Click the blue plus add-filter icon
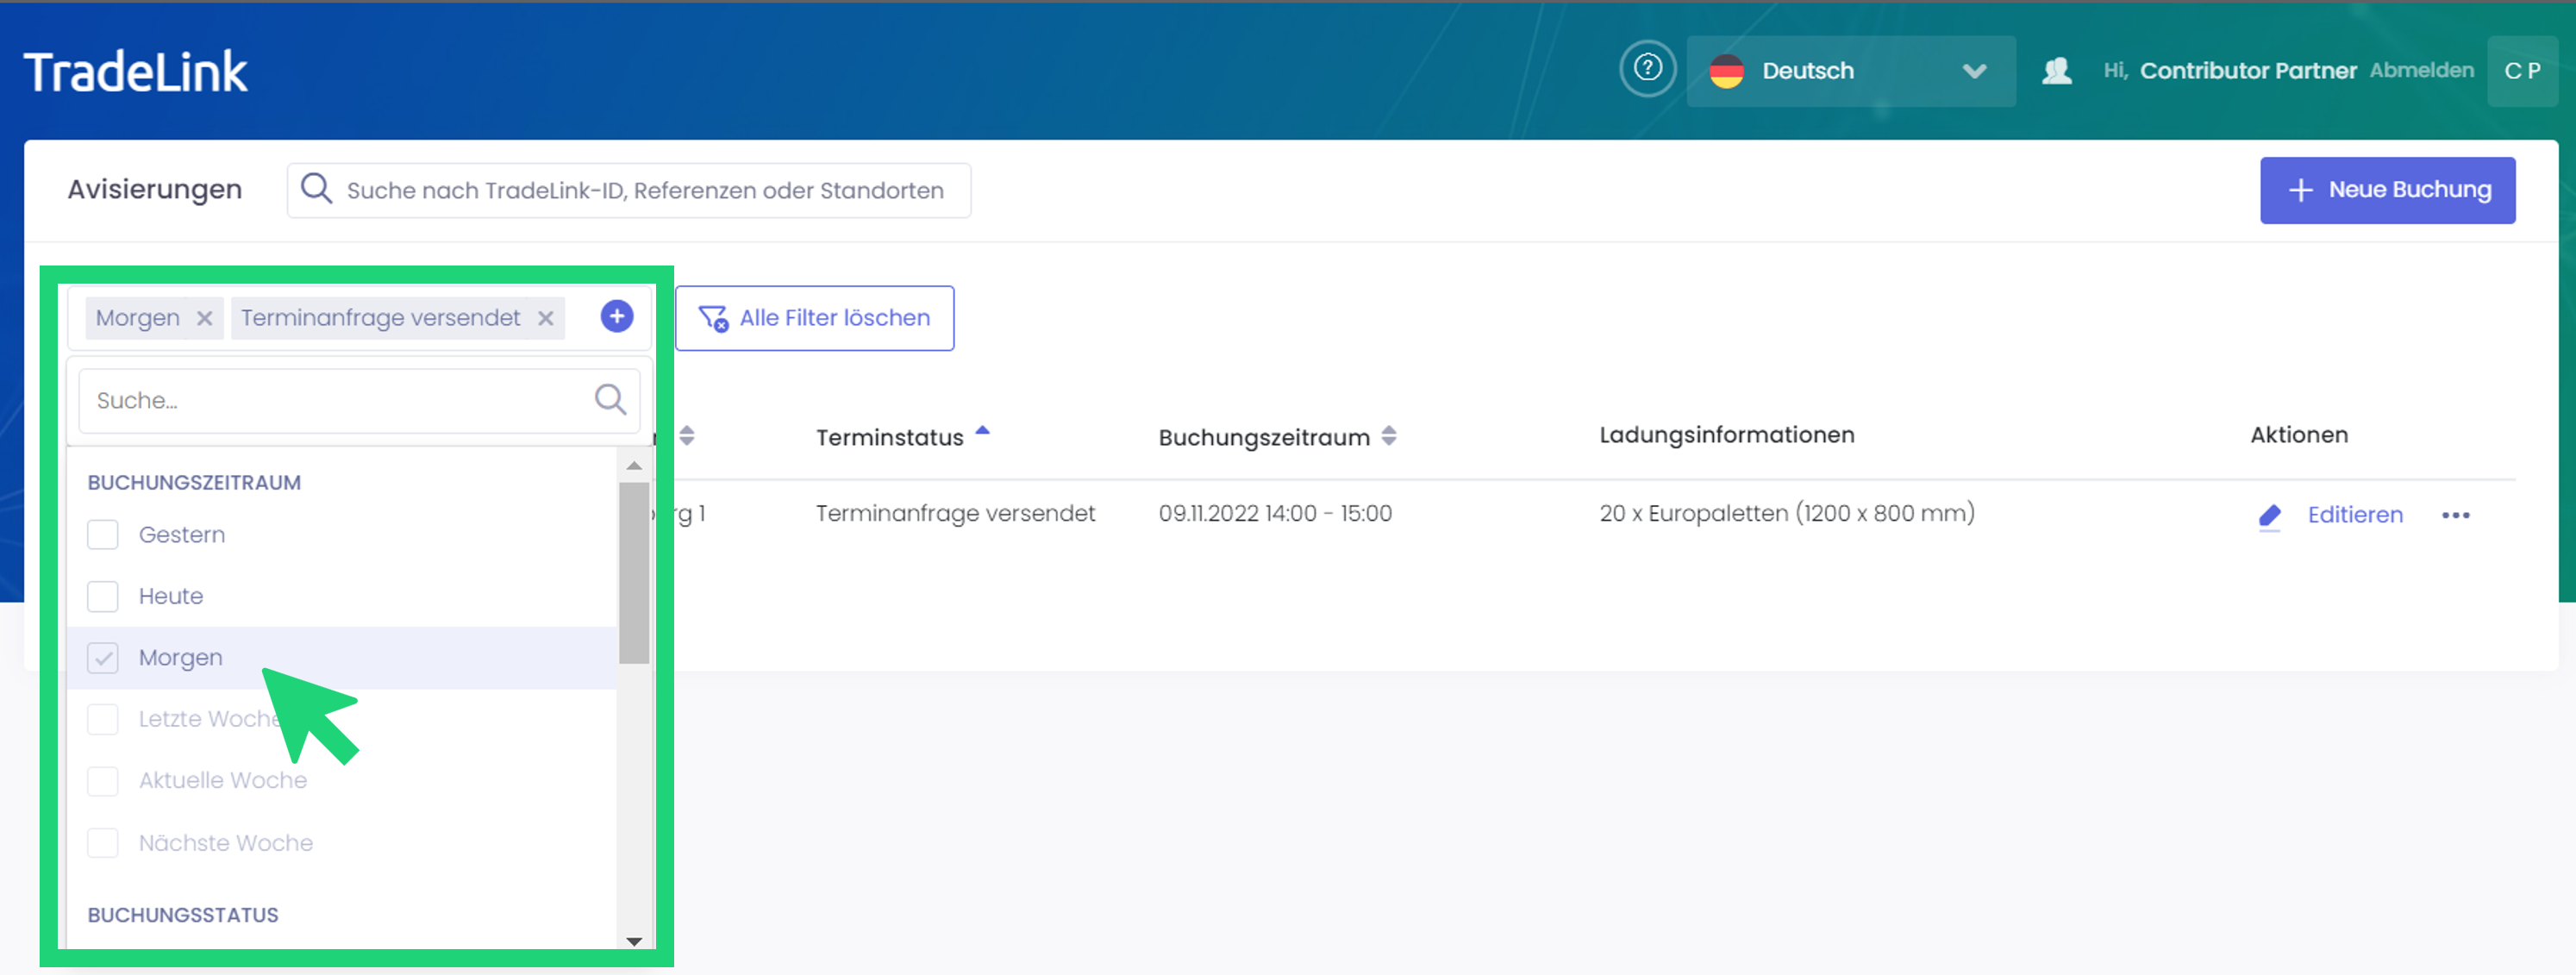2576x975 pixels. (x=616, y=317)
